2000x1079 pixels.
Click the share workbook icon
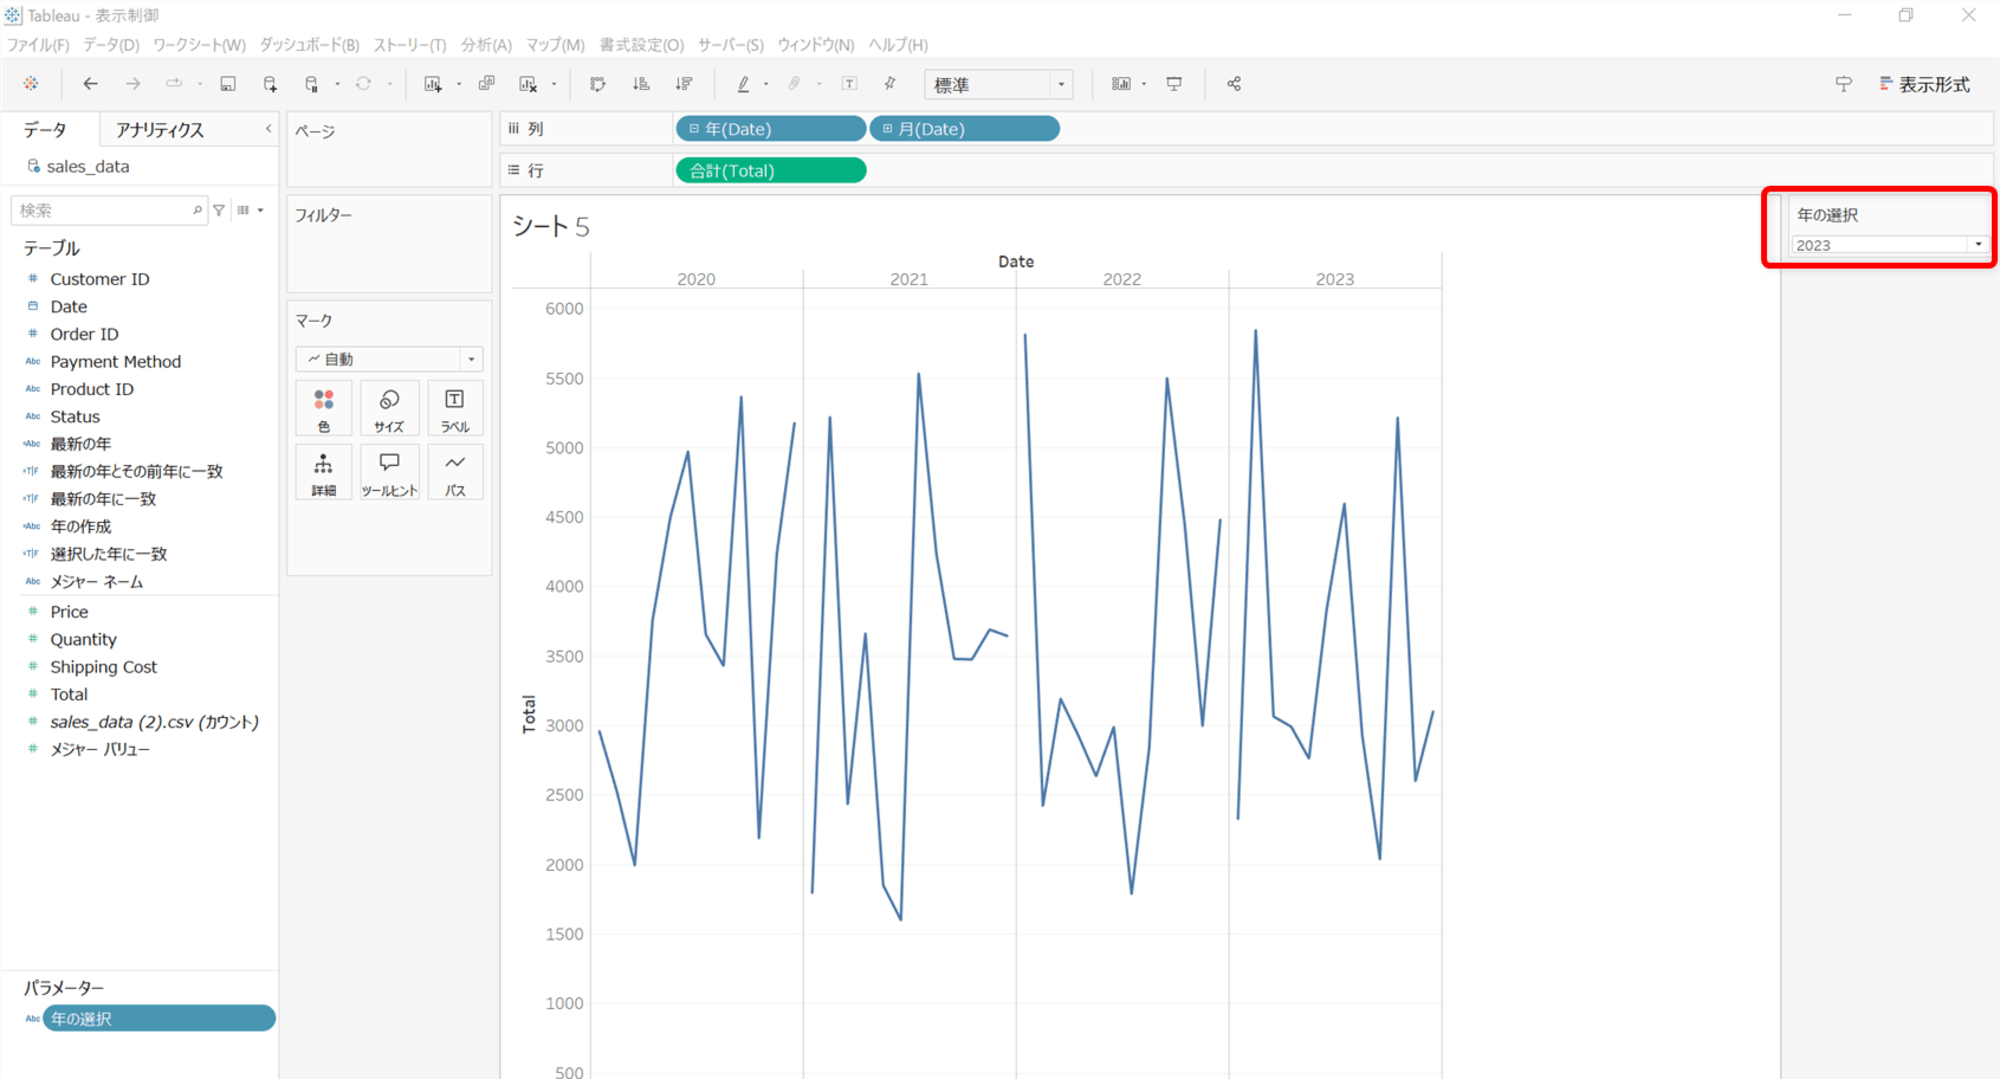point(1234,84)
